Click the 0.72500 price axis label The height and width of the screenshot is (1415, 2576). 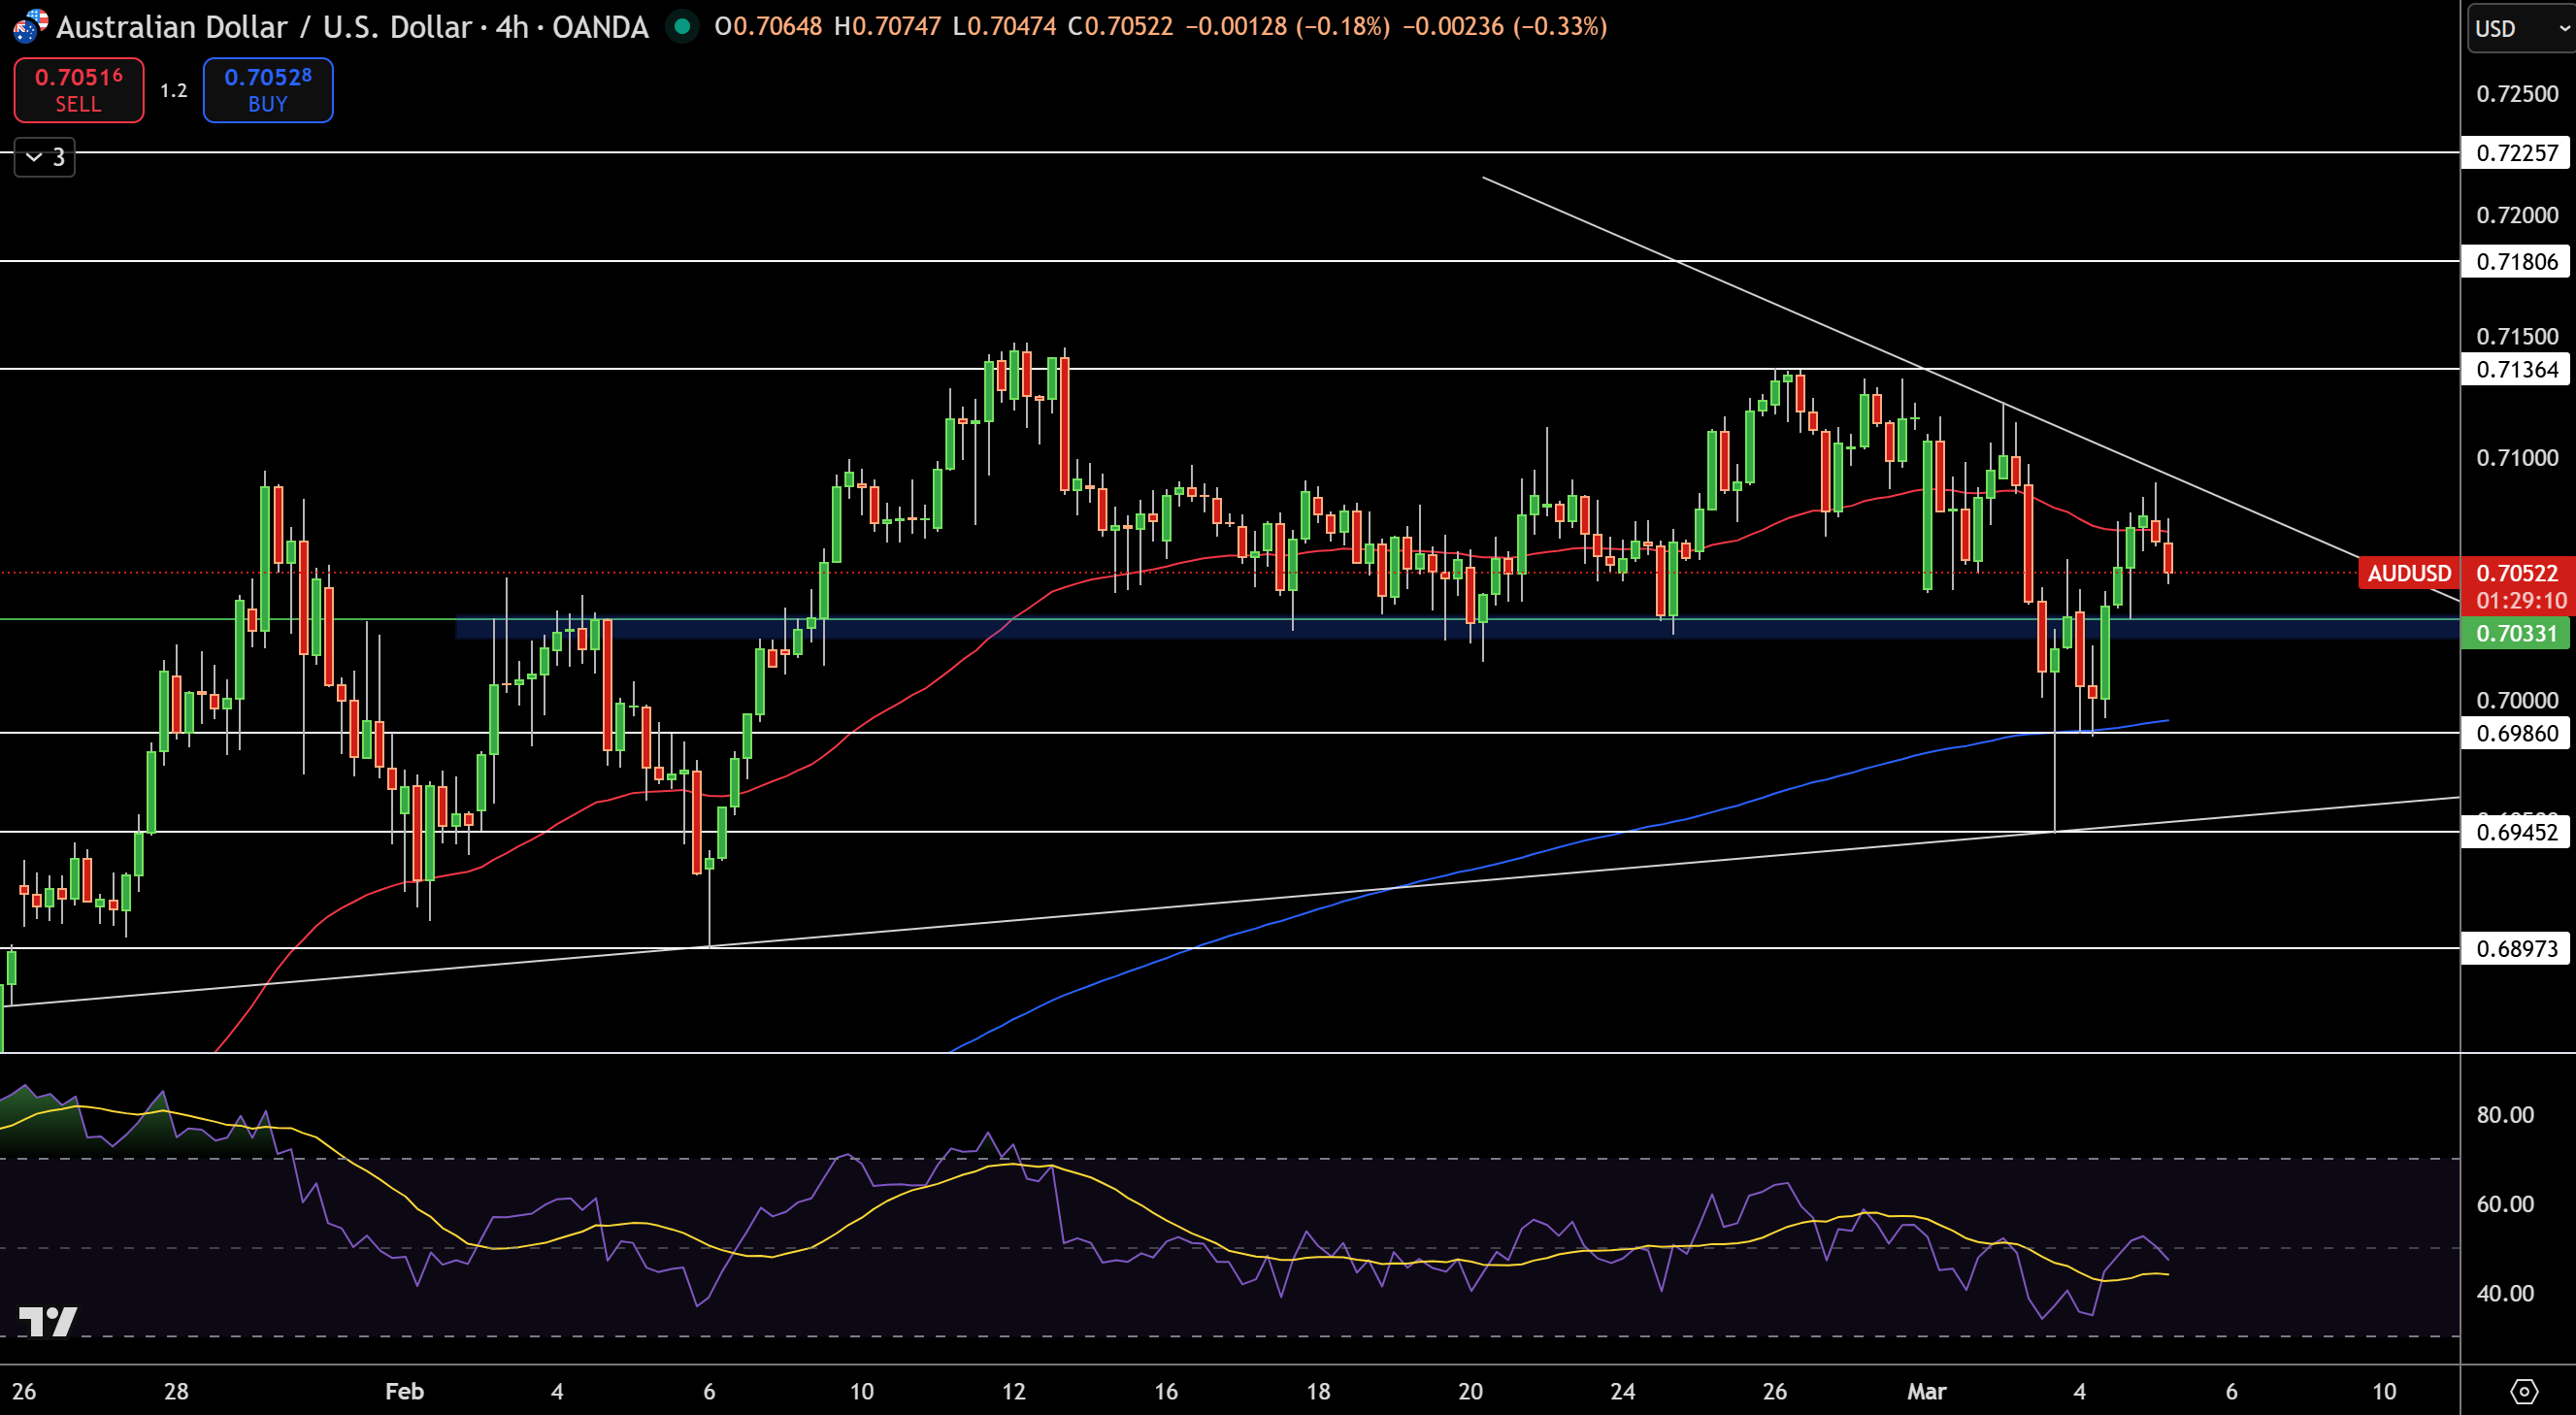tap(2516, 94)
